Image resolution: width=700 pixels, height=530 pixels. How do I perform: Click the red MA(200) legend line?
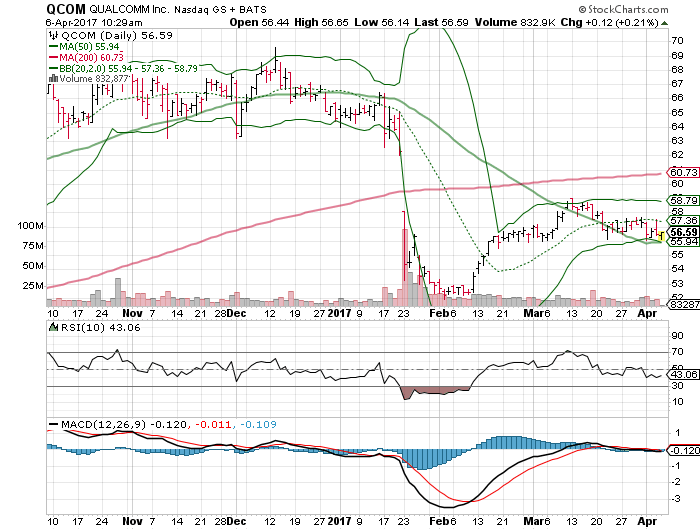pos(53,57)
